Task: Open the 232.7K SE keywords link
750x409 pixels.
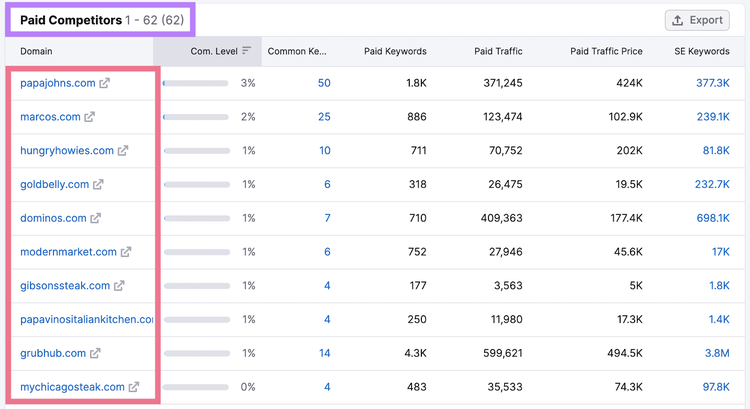Action: pyautogui.click(x=712, y=184)
